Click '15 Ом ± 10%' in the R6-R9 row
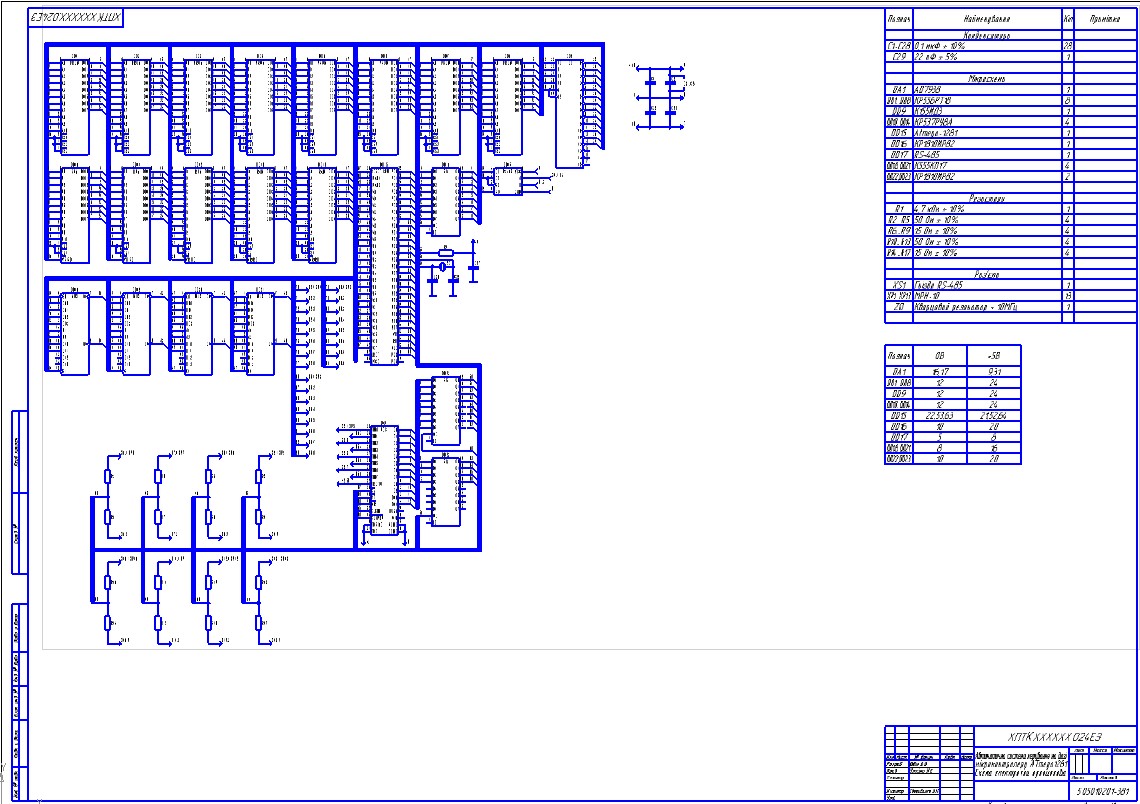The height and width of the screenshot is (804, 1140). pos(936,231)
